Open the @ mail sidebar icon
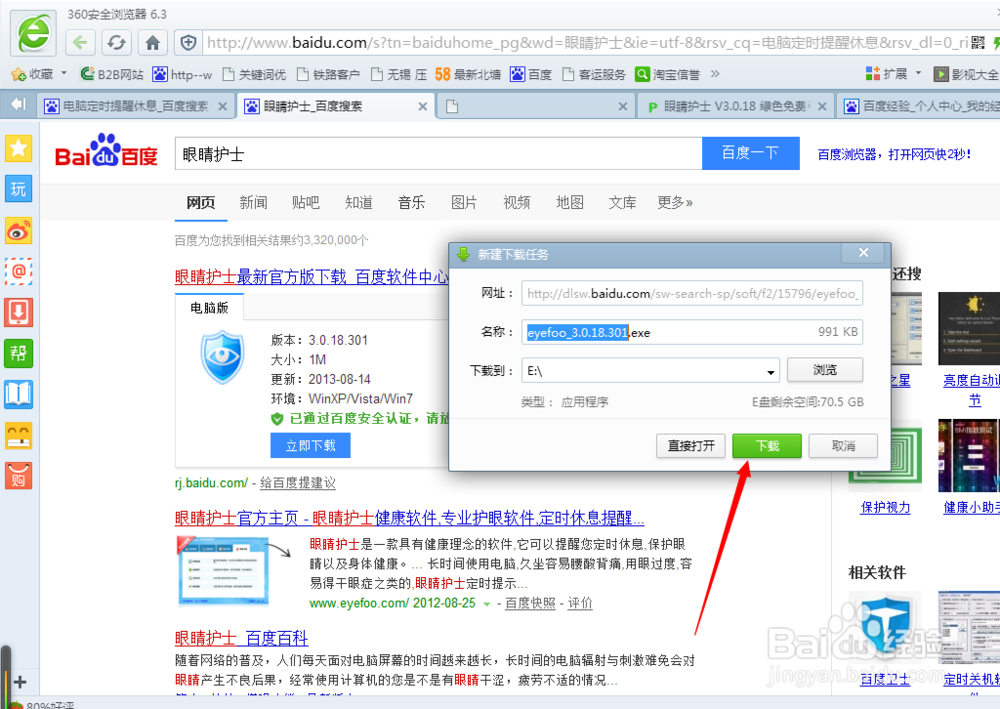 tap(18, 272)
